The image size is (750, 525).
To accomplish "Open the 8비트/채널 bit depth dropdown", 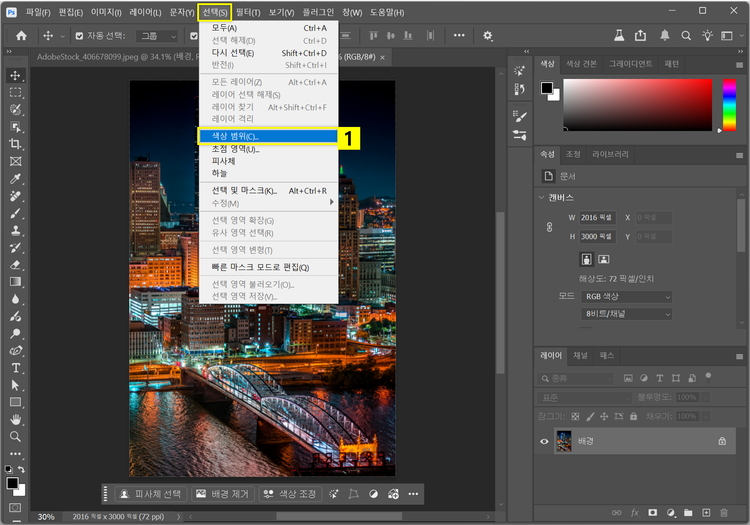I will tap(626, 314).
